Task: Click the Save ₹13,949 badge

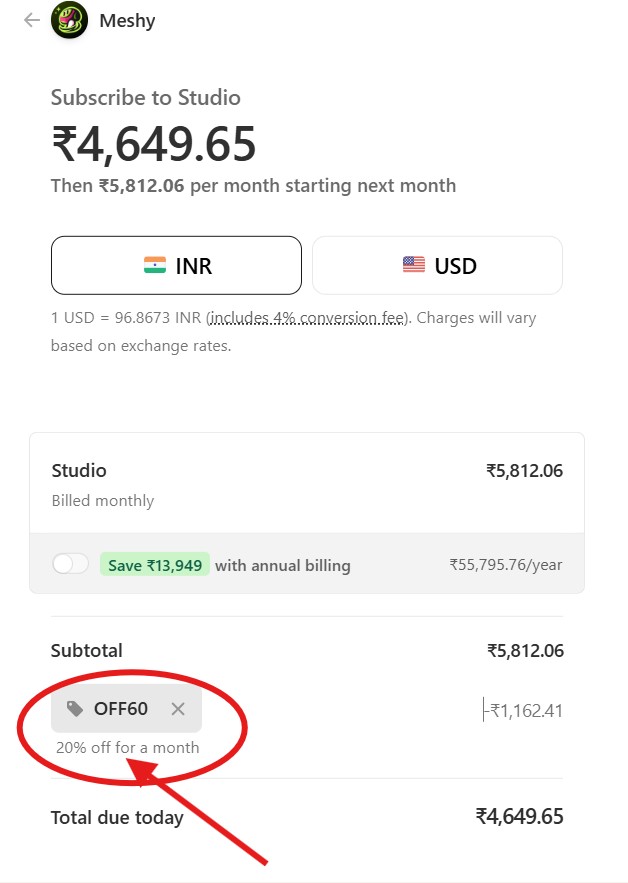Action: [154, 565]
